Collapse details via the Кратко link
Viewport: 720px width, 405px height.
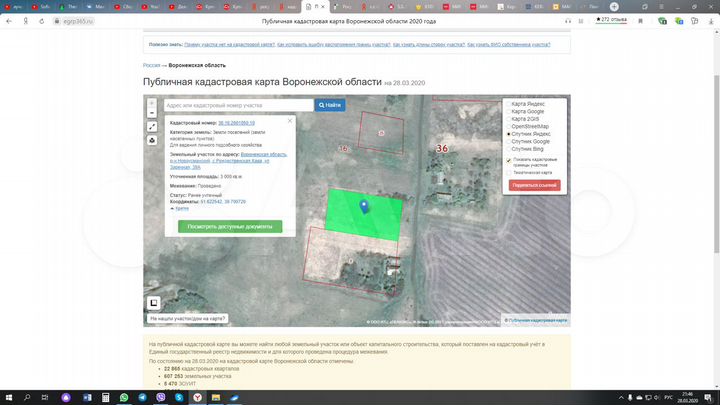(181, 208)
